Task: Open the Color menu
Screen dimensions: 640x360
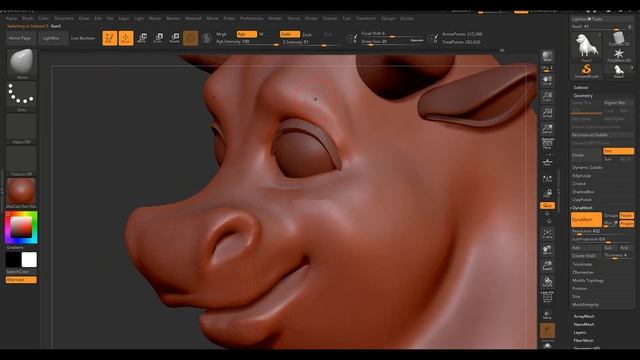Action: (43, 18)
